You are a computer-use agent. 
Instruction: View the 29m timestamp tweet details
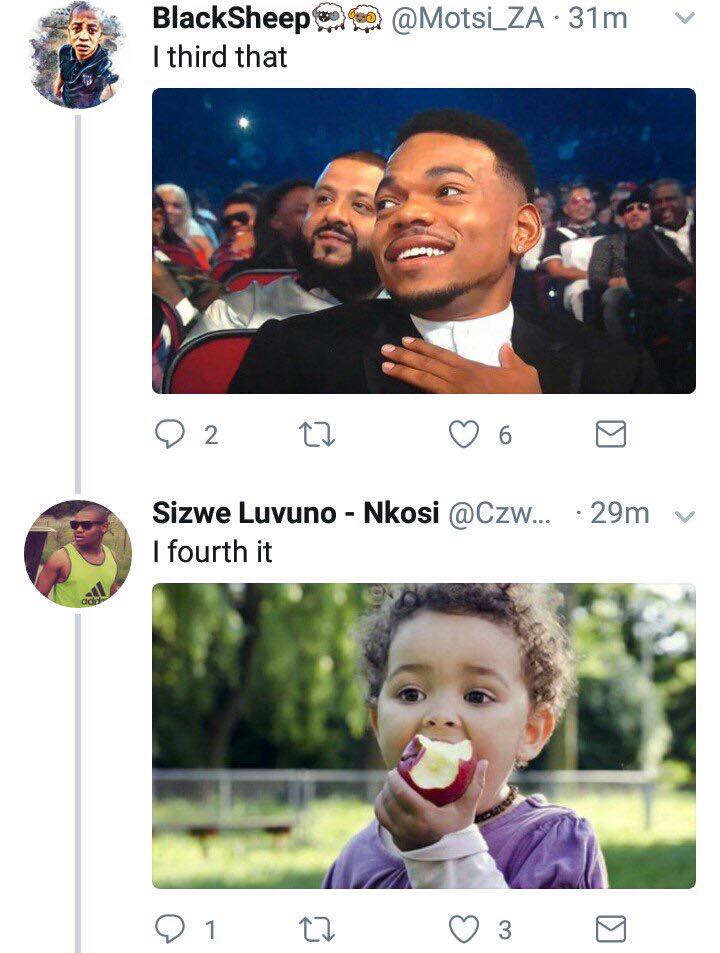620,514
